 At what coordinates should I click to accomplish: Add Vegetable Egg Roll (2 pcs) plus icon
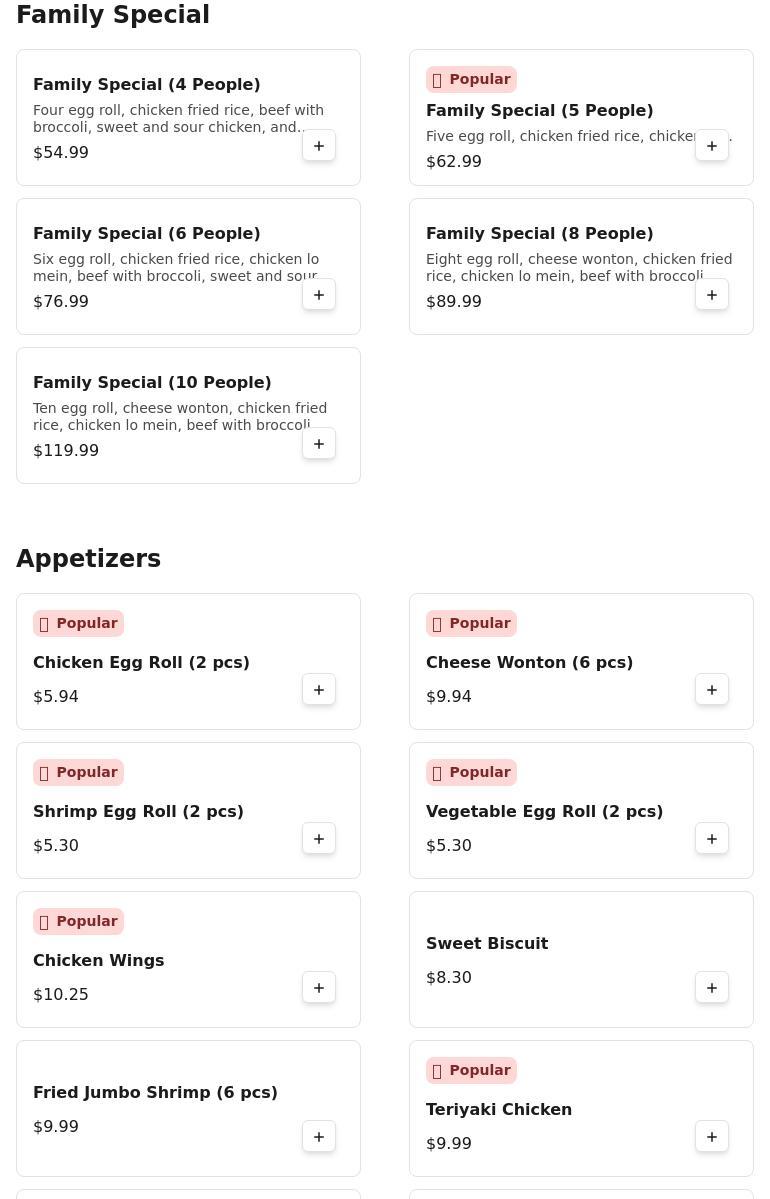click(x=712, y=839)
